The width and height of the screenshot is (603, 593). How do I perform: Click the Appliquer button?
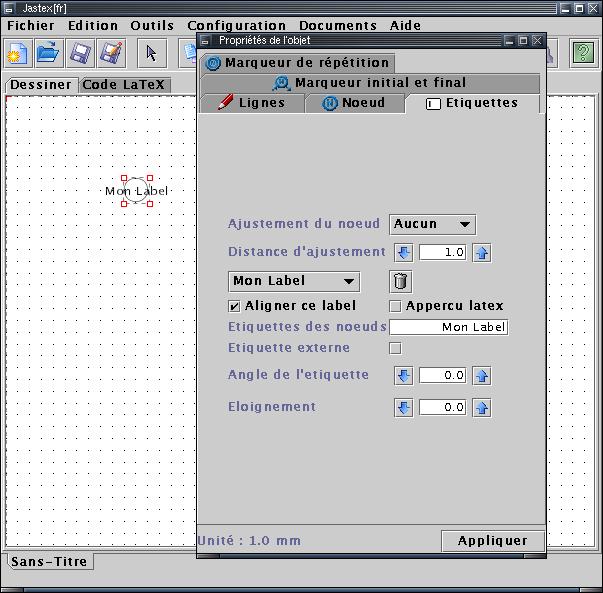pyautogui.click(x=493, y=541)
